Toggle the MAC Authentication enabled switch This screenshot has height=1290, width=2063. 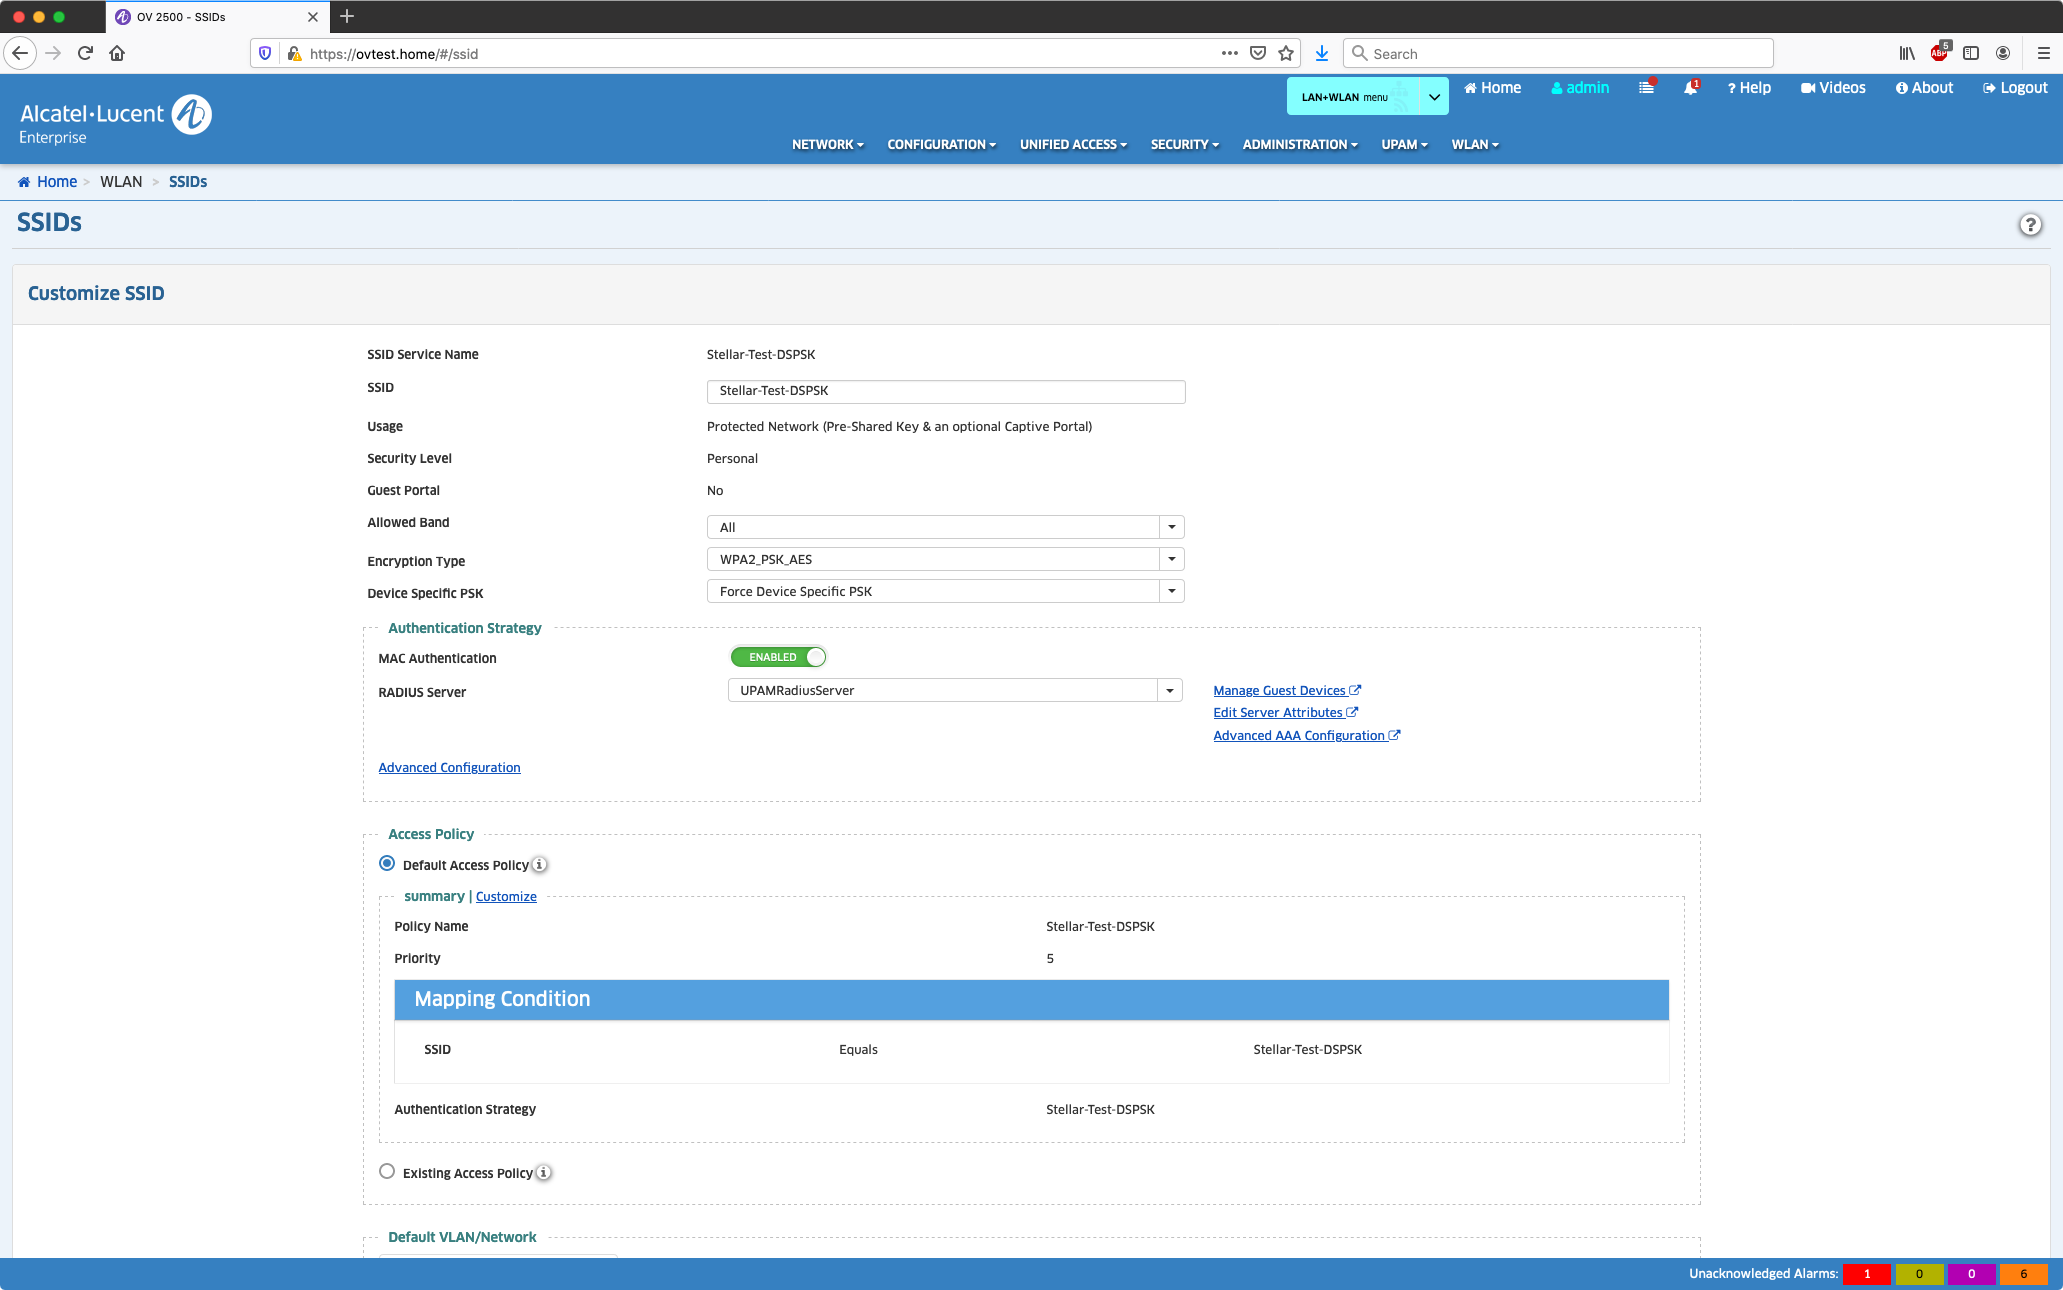coord(778,657)
